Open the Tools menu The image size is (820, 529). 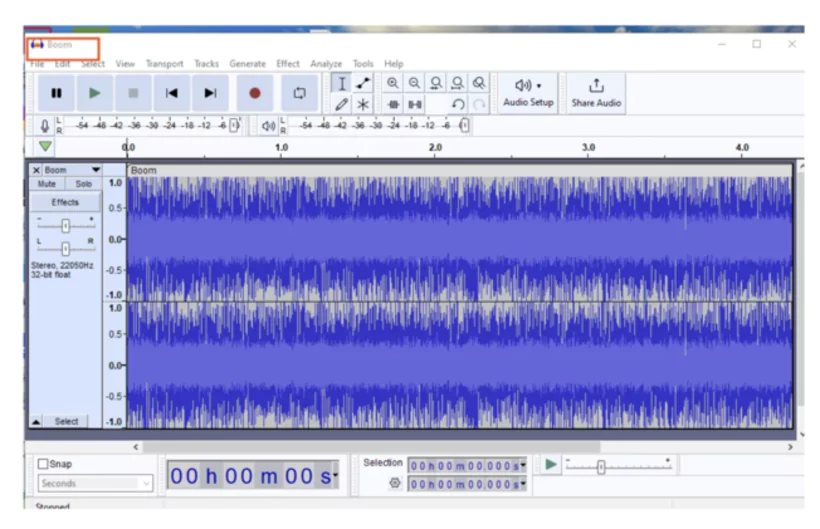coord(363,64)
